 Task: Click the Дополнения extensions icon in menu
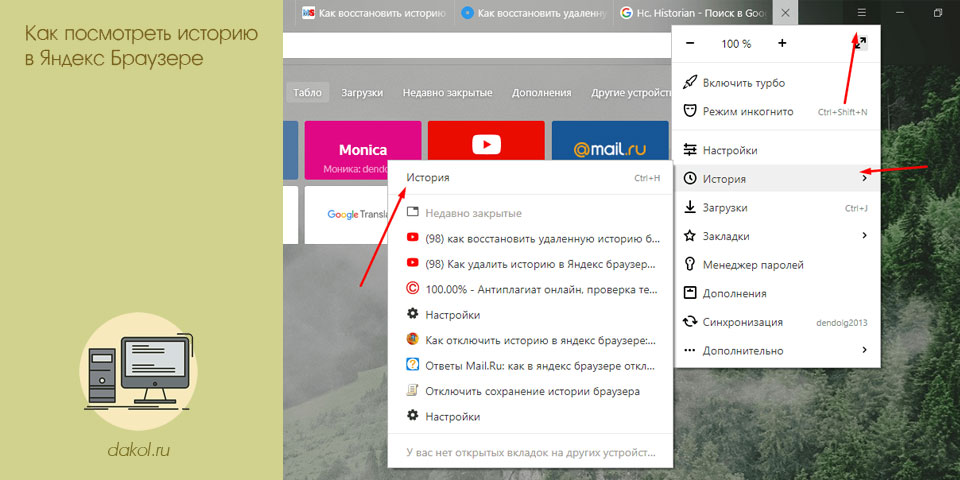(690, 293)
